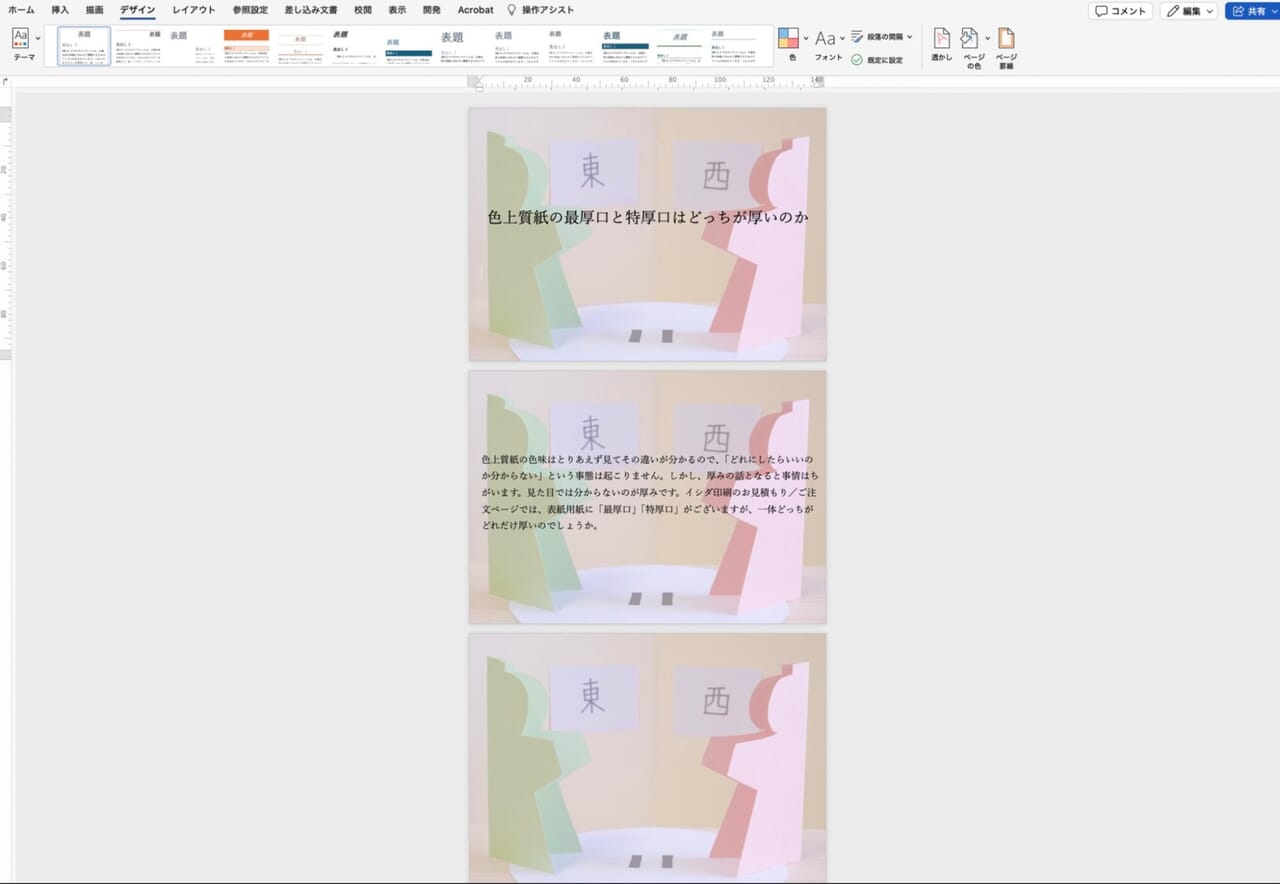The image size is (1280, 884).
Task: Select the orange 表題 style set thumbnail
Action: click(x=246, y=45)
